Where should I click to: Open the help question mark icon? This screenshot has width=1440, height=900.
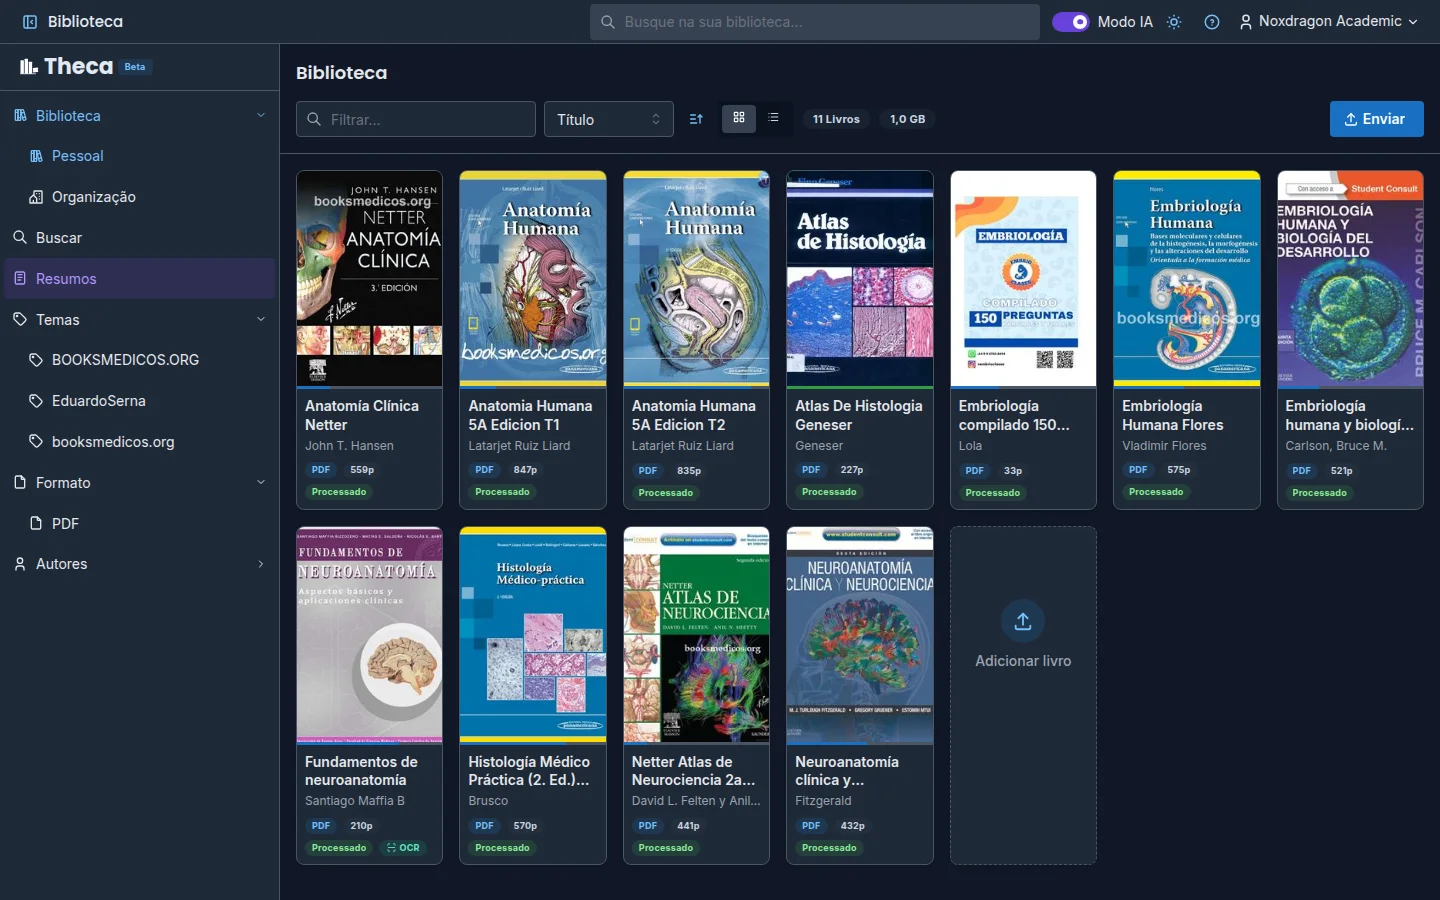pyautogui.click(x=1212, y=22)
